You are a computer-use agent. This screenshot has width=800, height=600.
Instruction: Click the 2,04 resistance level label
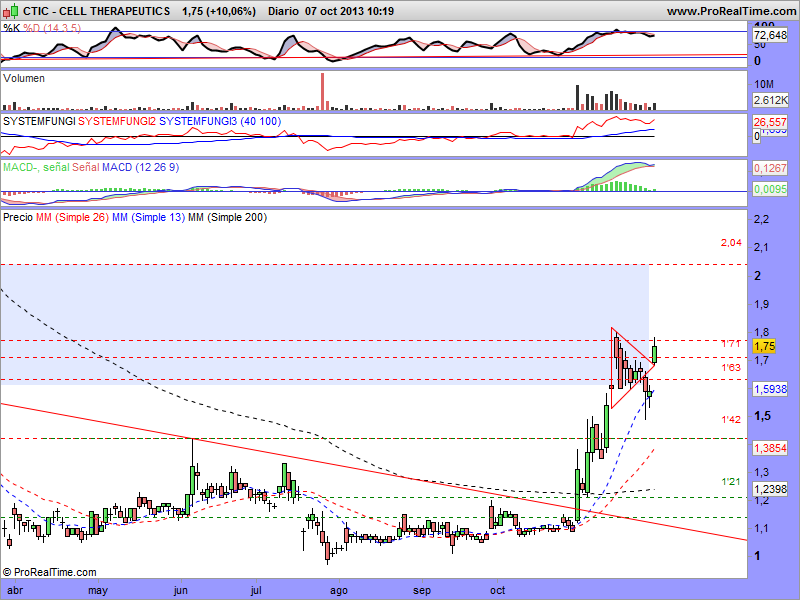click(731, 243)
